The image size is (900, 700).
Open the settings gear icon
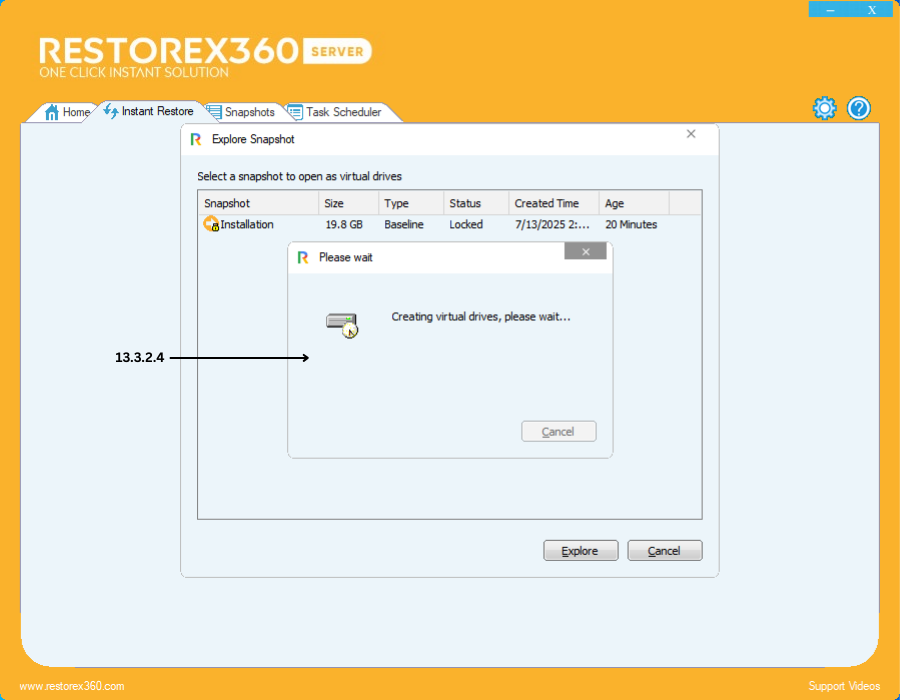pos(824,108)
